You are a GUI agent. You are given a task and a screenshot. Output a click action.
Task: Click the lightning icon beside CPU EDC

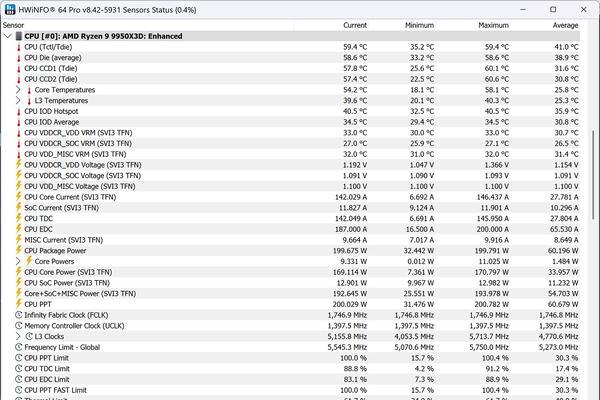18,229
